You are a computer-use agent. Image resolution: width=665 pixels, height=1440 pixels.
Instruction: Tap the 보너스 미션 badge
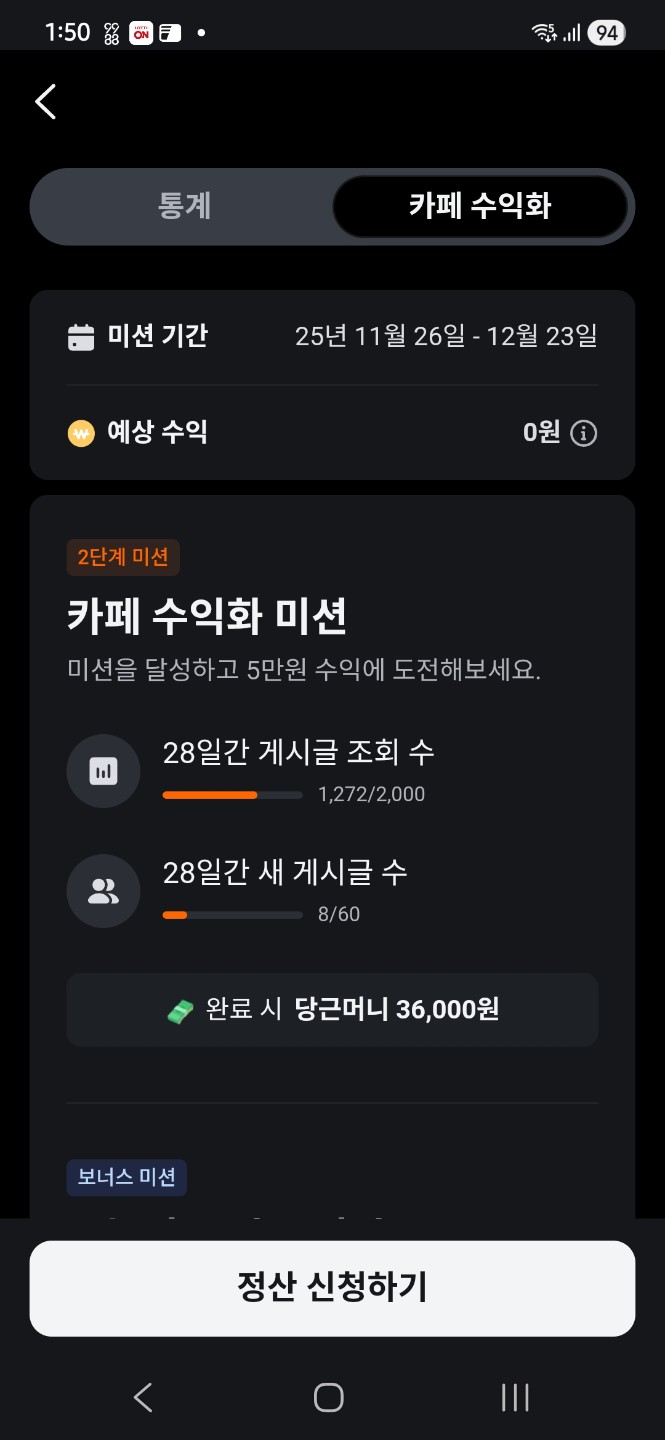click(x=127, y=1177)
